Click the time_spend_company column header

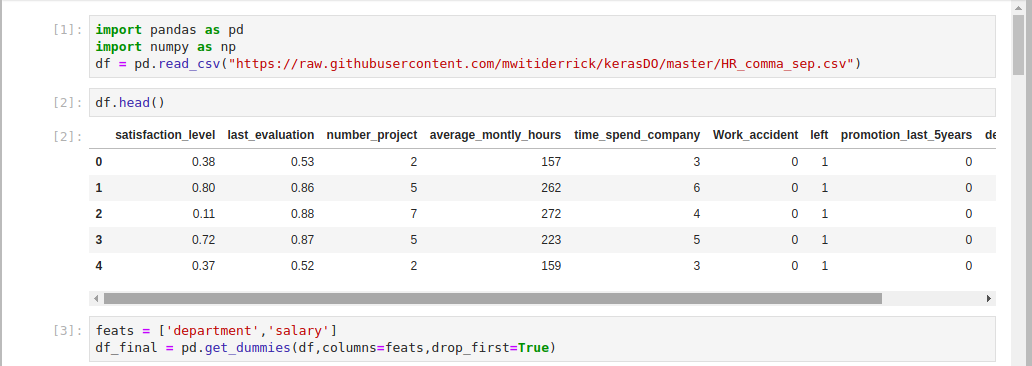(637, 135)
